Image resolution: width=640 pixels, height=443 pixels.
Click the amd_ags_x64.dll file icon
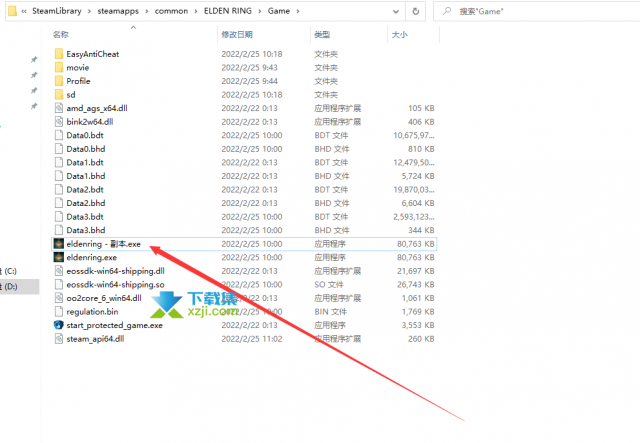pos(59,108)
